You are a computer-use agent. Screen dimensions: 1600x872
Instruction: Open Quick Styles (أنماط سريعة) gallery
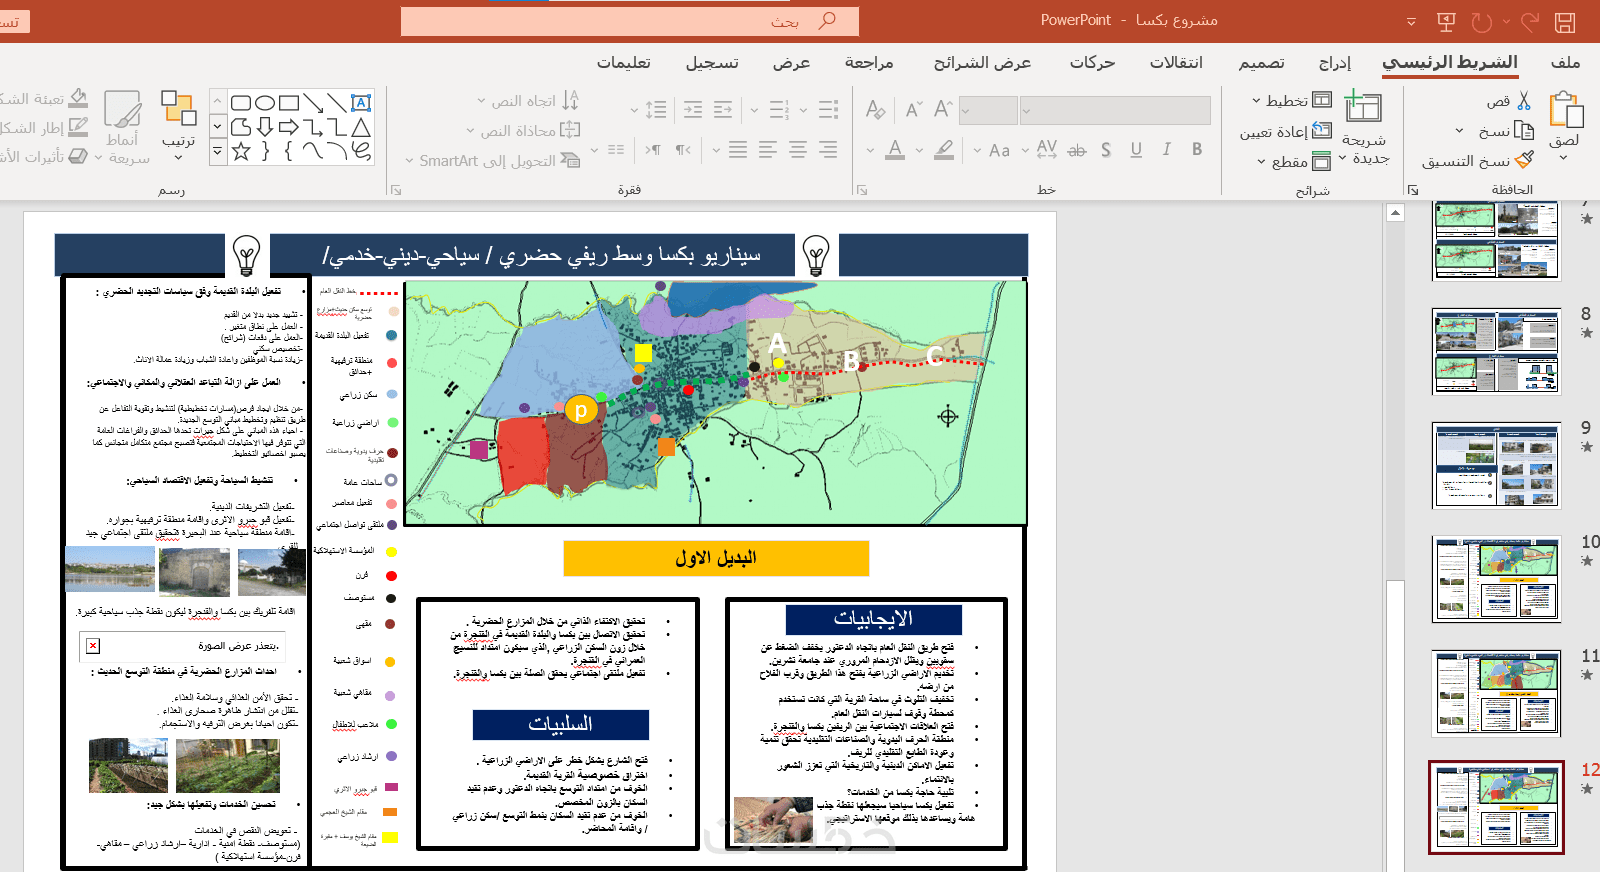124,127
